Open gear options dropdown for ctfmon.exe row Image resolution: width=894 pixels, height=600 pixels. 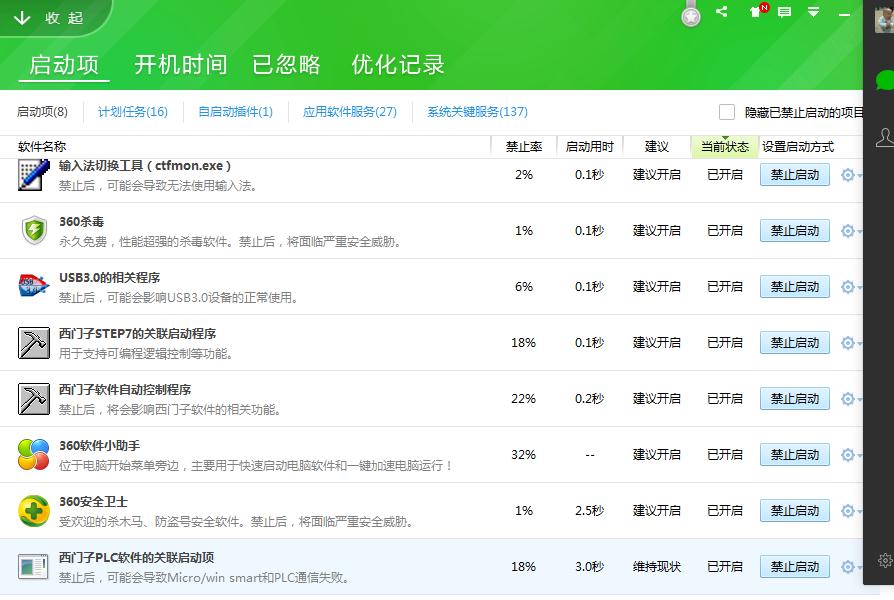850,175
